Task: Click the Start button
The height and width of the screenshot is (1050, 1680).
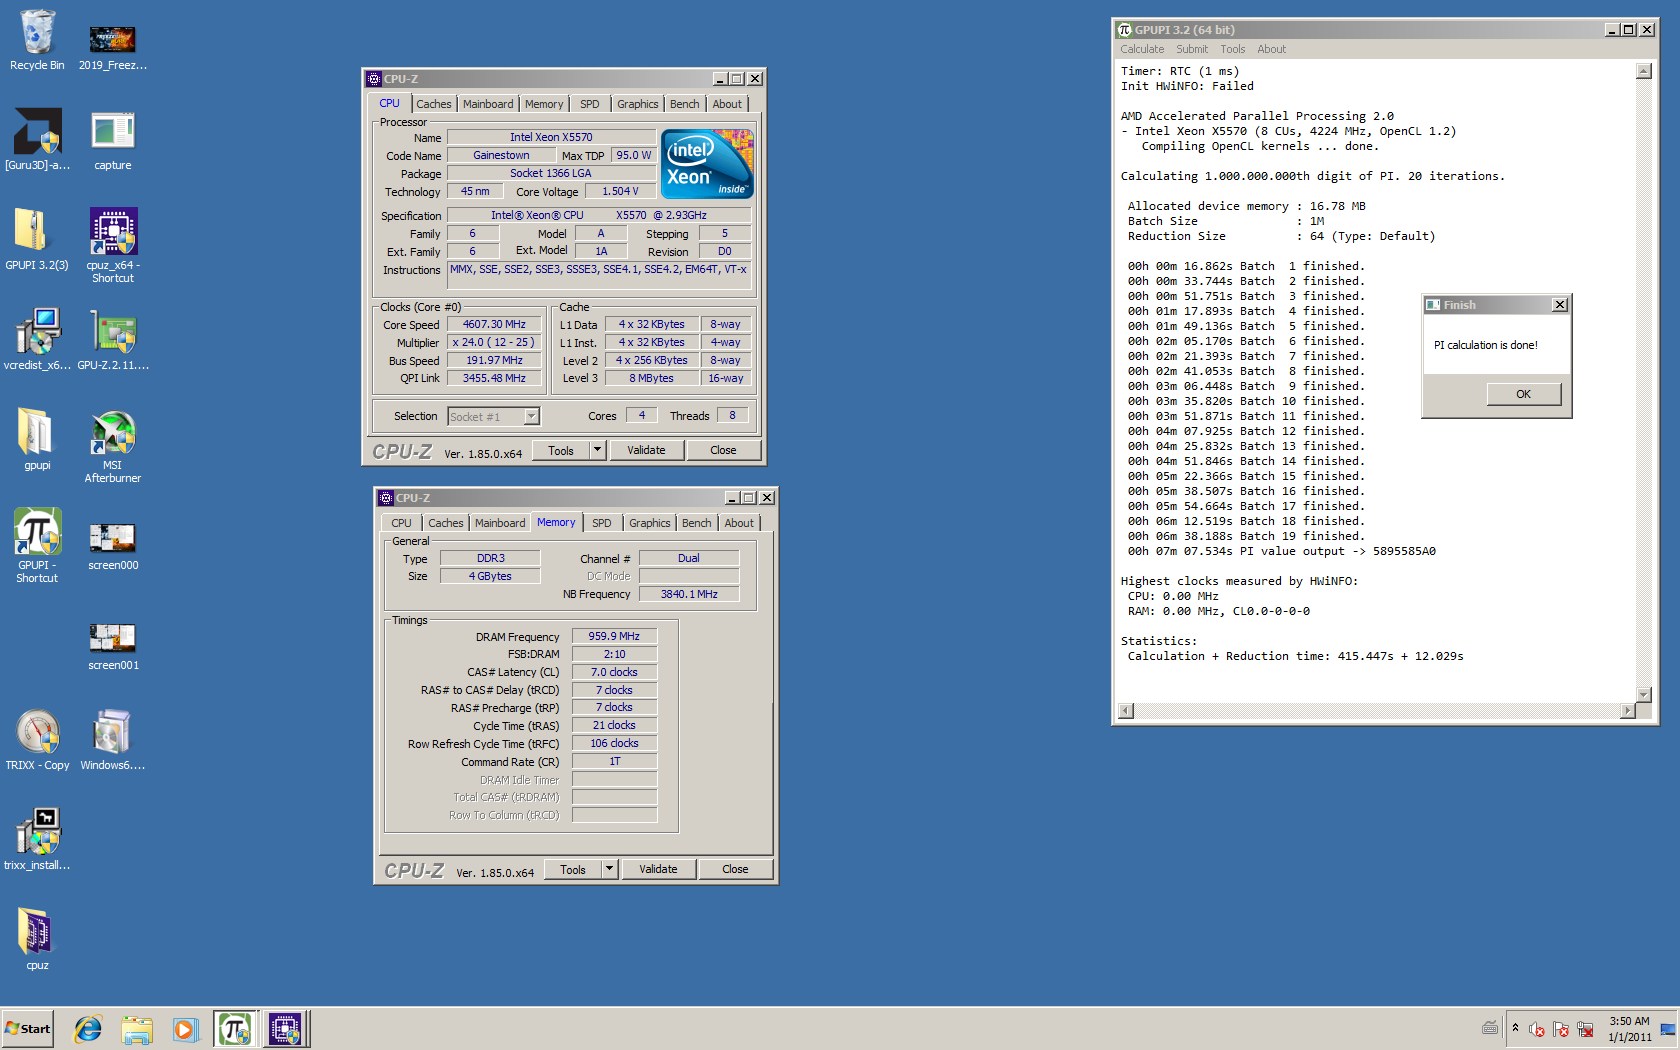Action: click(x=28, y=1029)
